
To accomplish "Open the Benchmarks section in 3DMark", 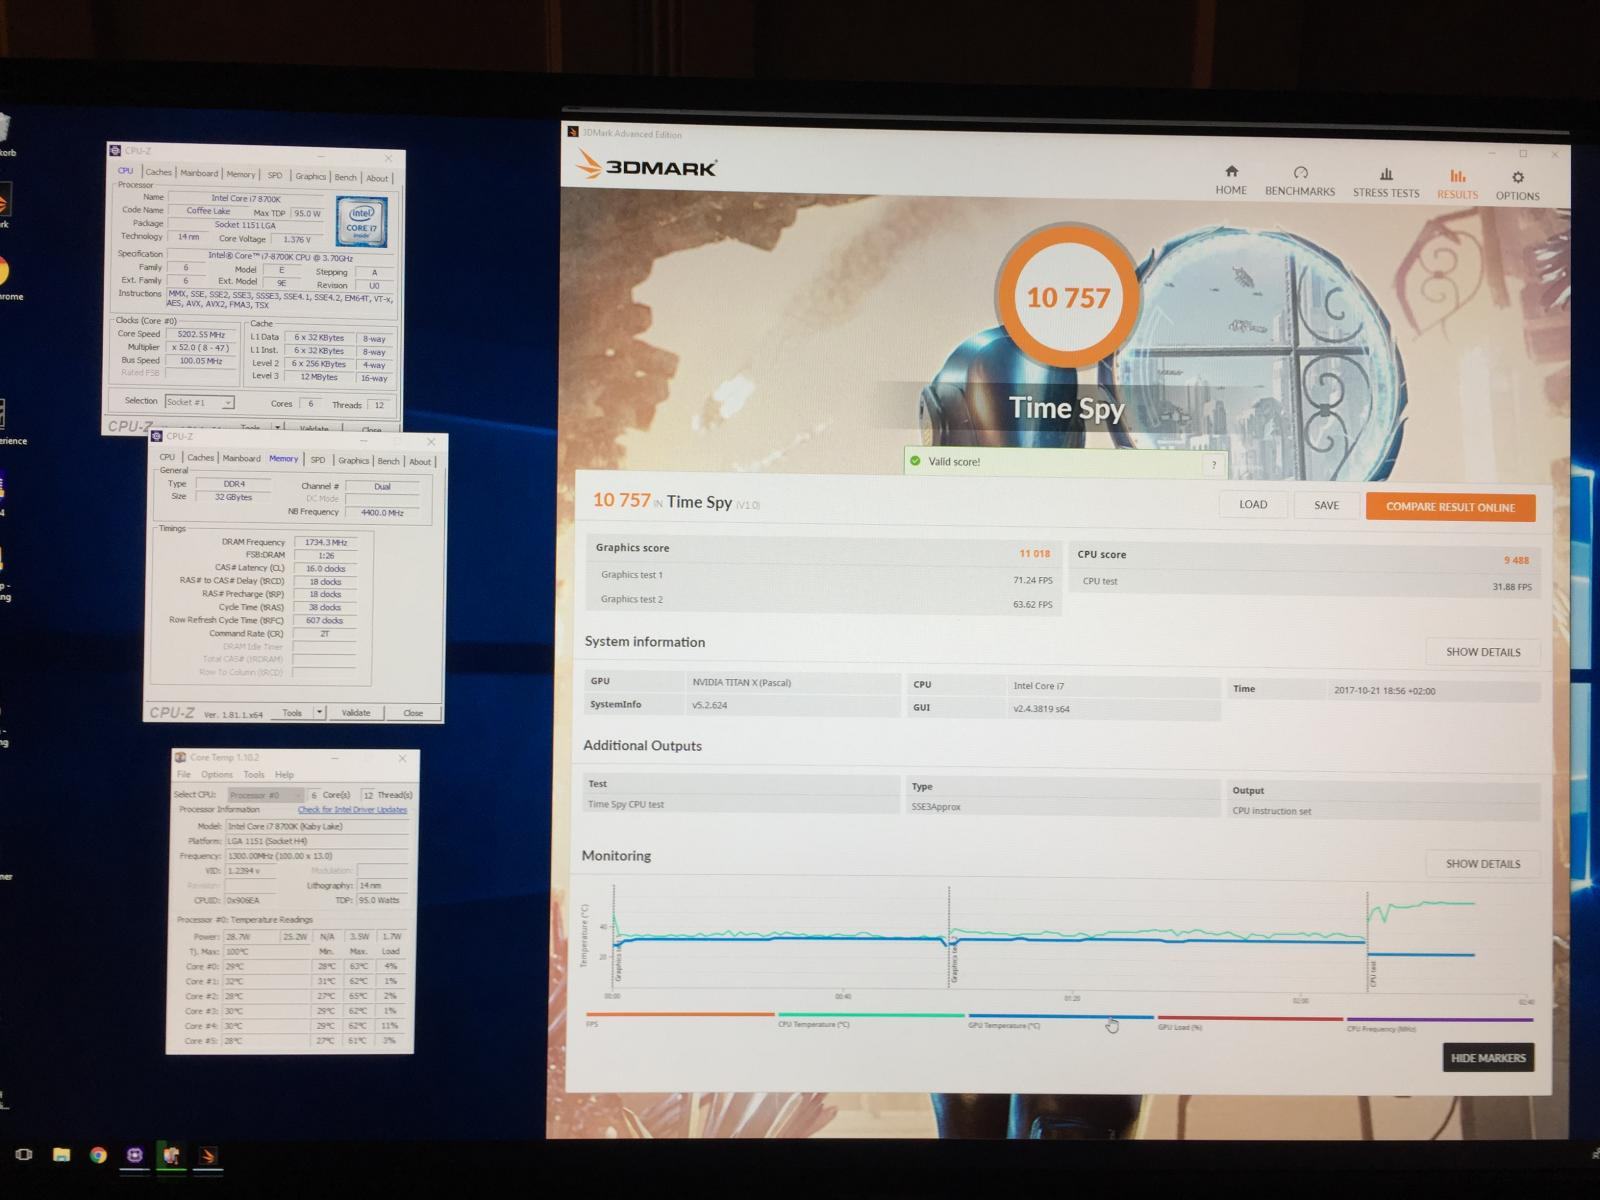I will tap(1300, 181).
